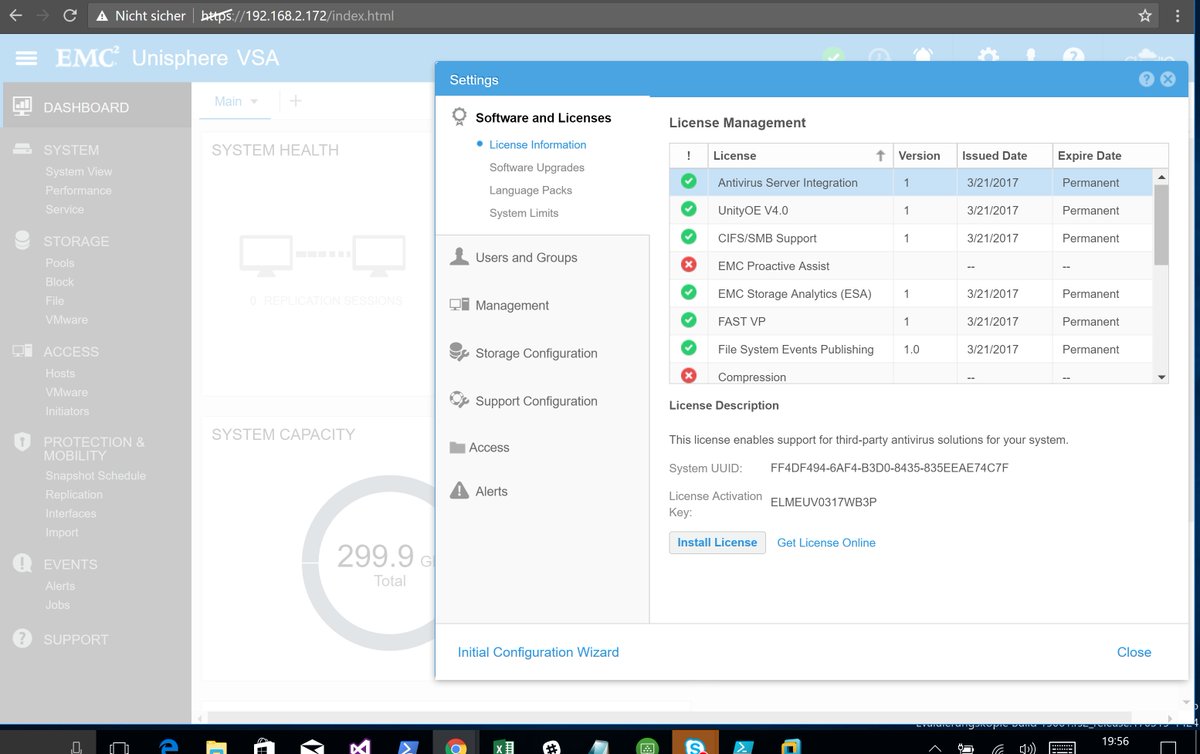The height and width of the screenshot is (754, 1200).
Task: Click the Storage disks icon in sidebar
Action: (22, 240)
